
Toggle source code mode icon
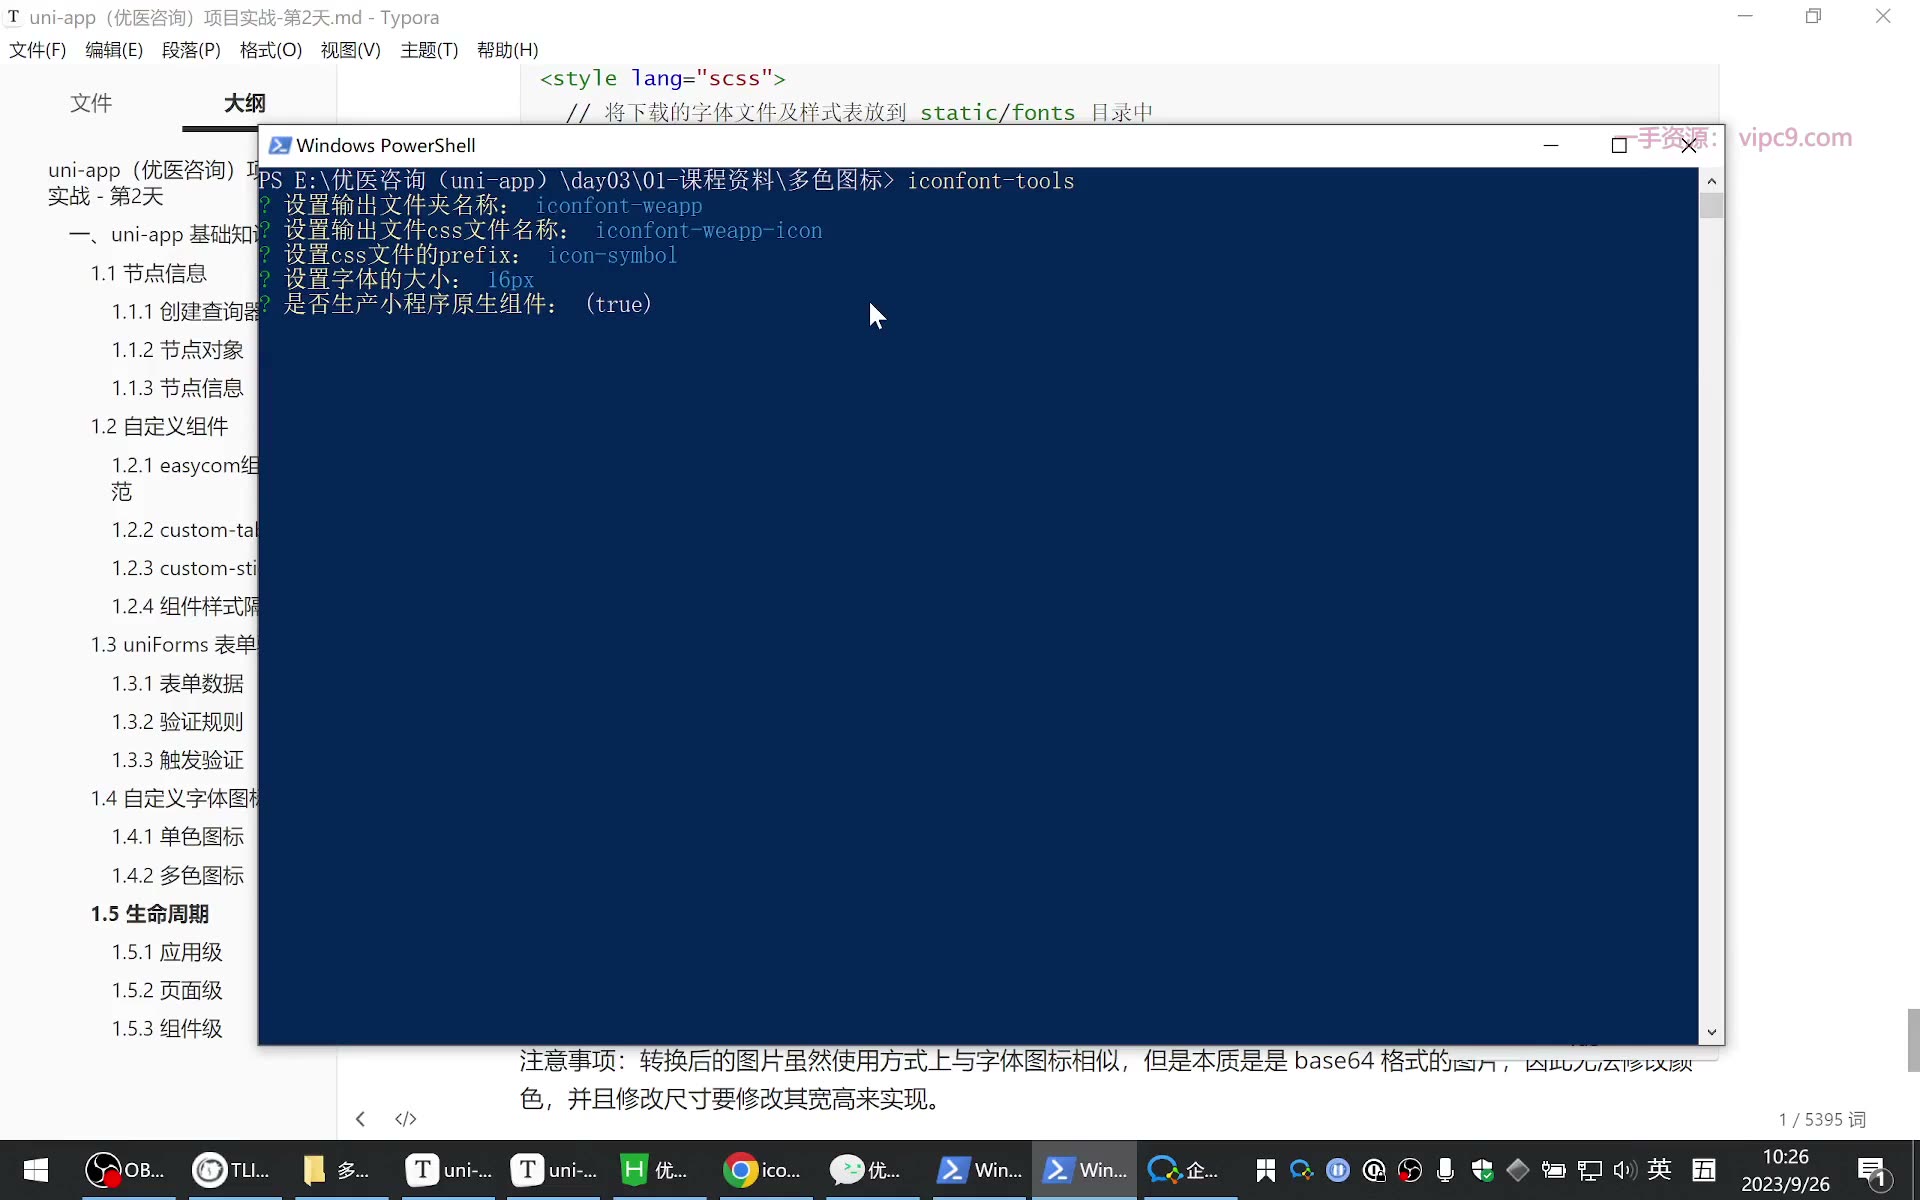[405, 1119]
